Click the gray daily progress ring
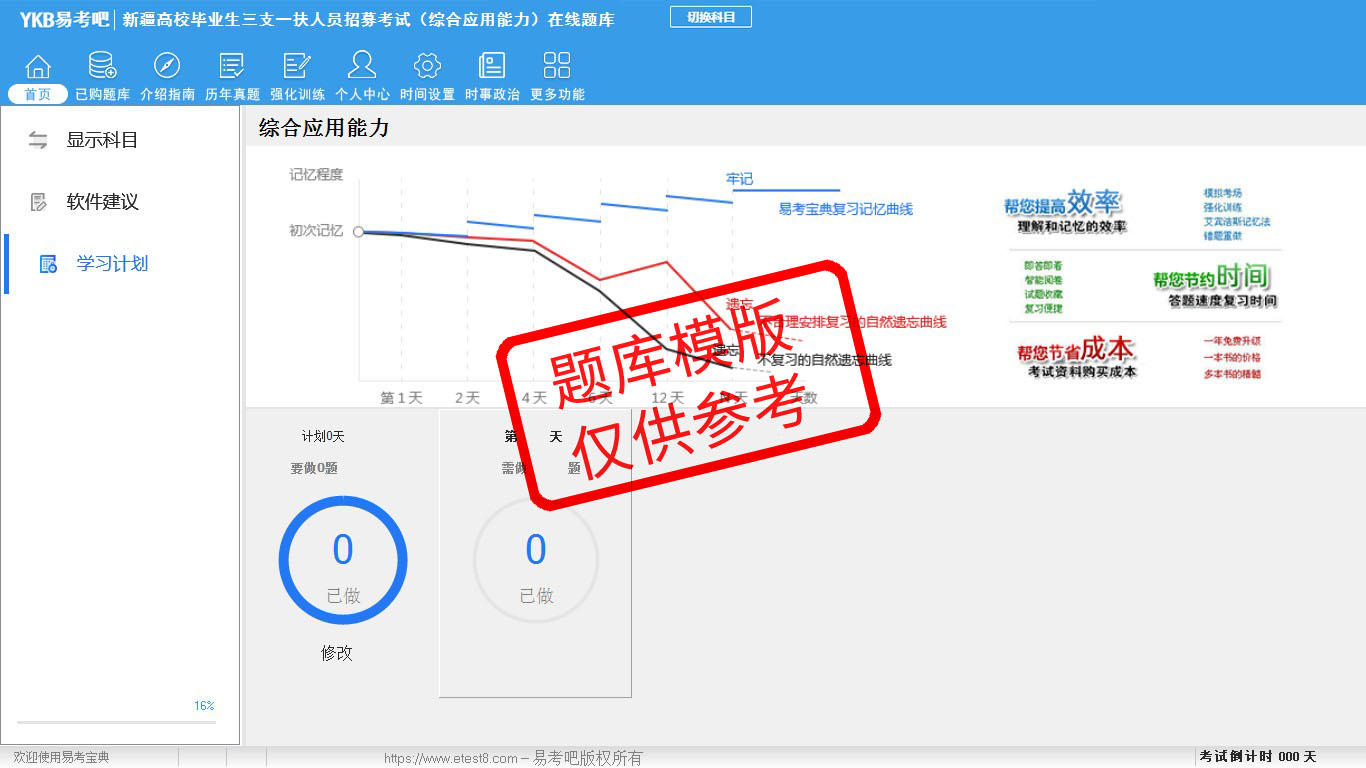The height and width of the screenshot is (768, 1366). click(536, 560)
